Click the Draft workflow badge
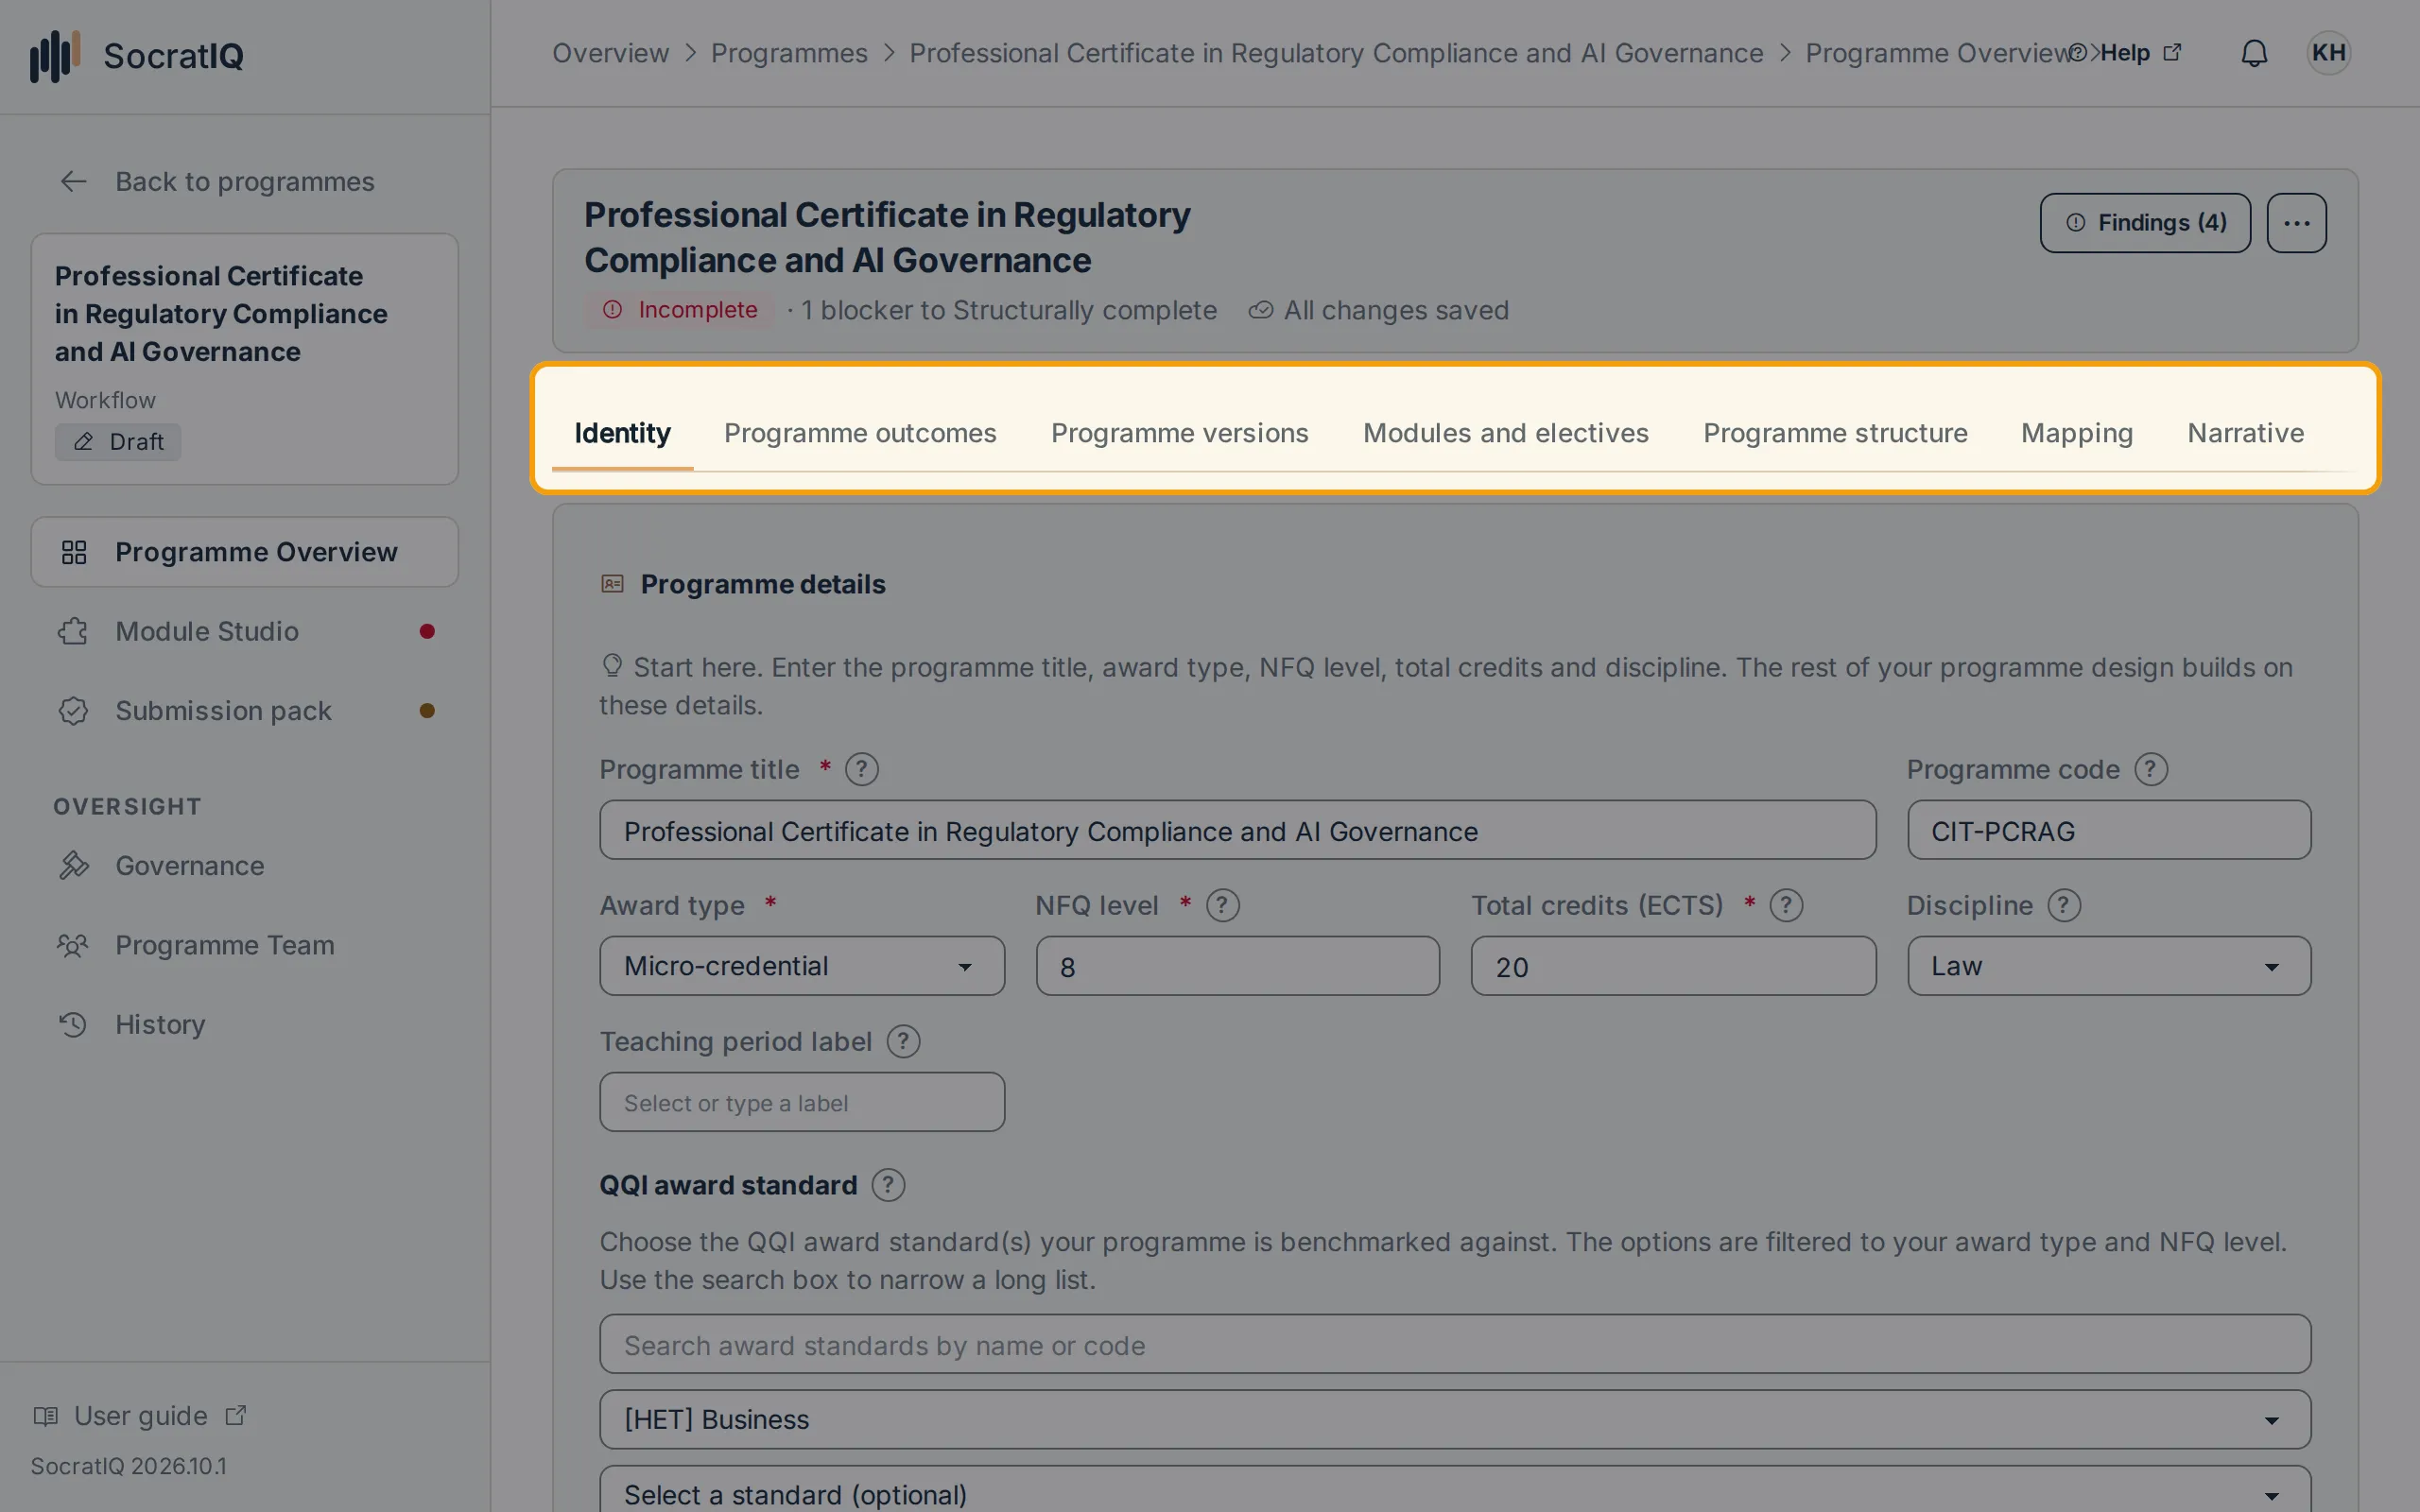This screenshot has width=2420, height=1512. pos(118,441)
